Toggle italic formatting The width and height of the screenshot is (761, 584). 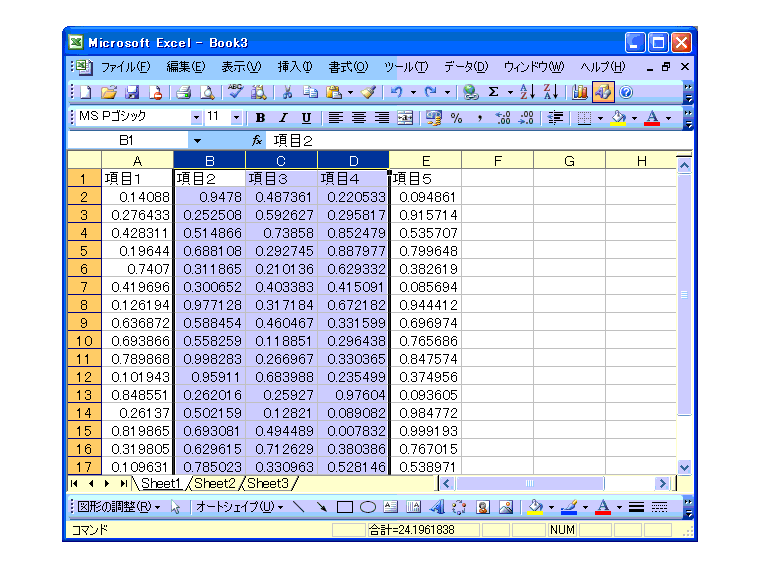pos(283,118)
